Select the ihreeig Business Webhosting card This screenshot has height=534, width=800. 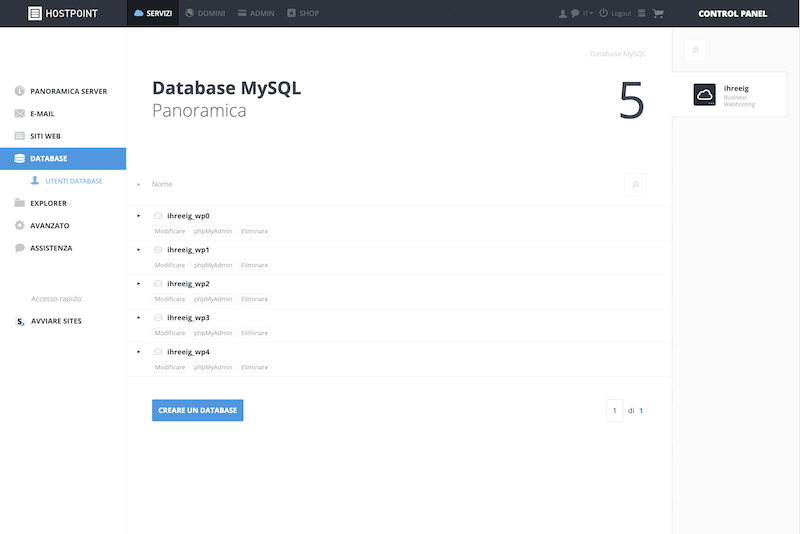coord(730,95)
